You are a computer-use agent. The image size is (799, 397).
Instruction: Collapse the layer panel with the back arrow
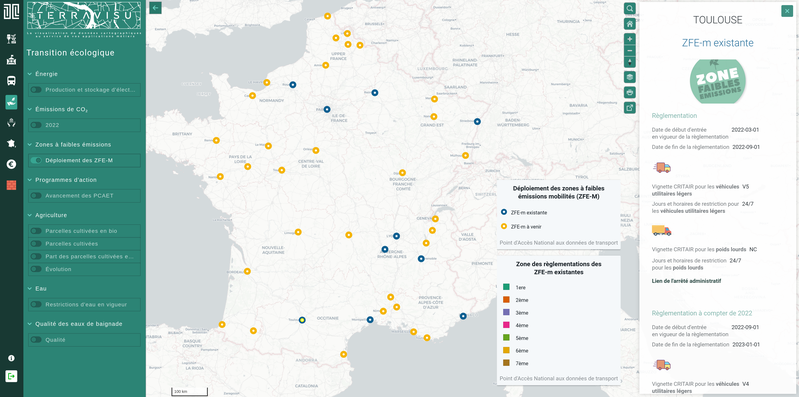(155, 8)
